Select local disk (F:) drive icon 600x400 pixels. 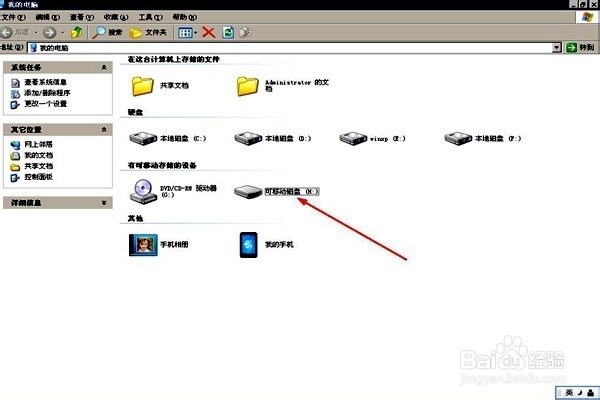pos(458,139)
